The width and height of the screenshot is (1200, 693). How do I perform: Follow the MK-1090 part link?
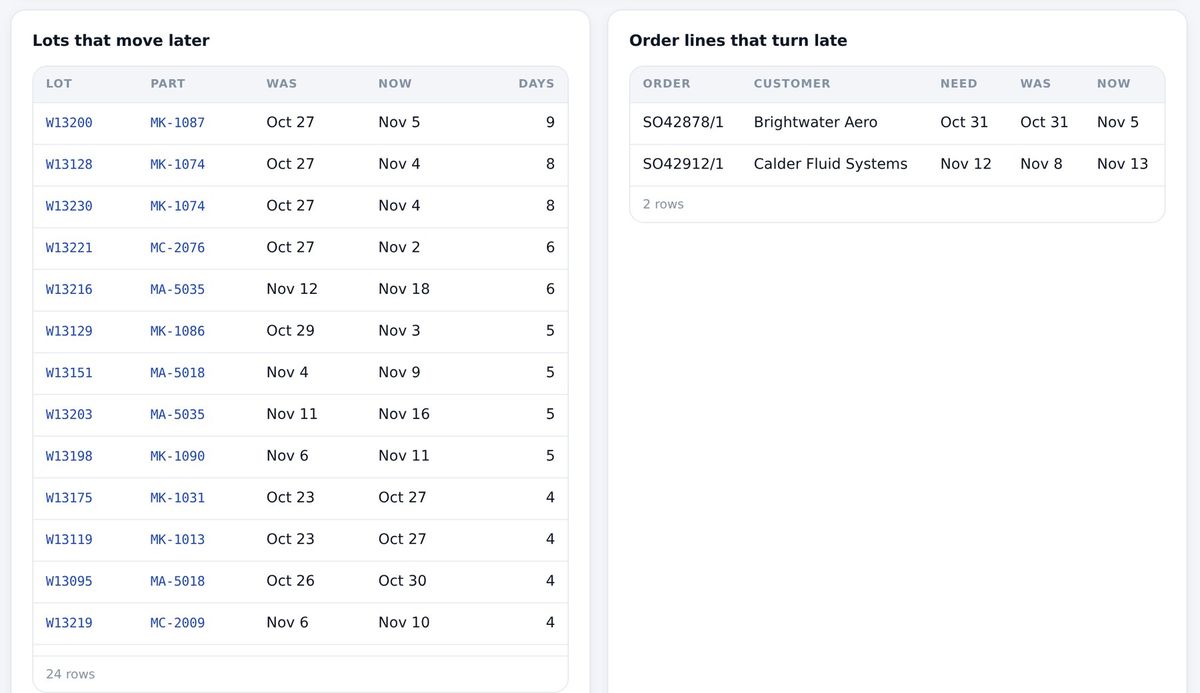tap(177, 456)
